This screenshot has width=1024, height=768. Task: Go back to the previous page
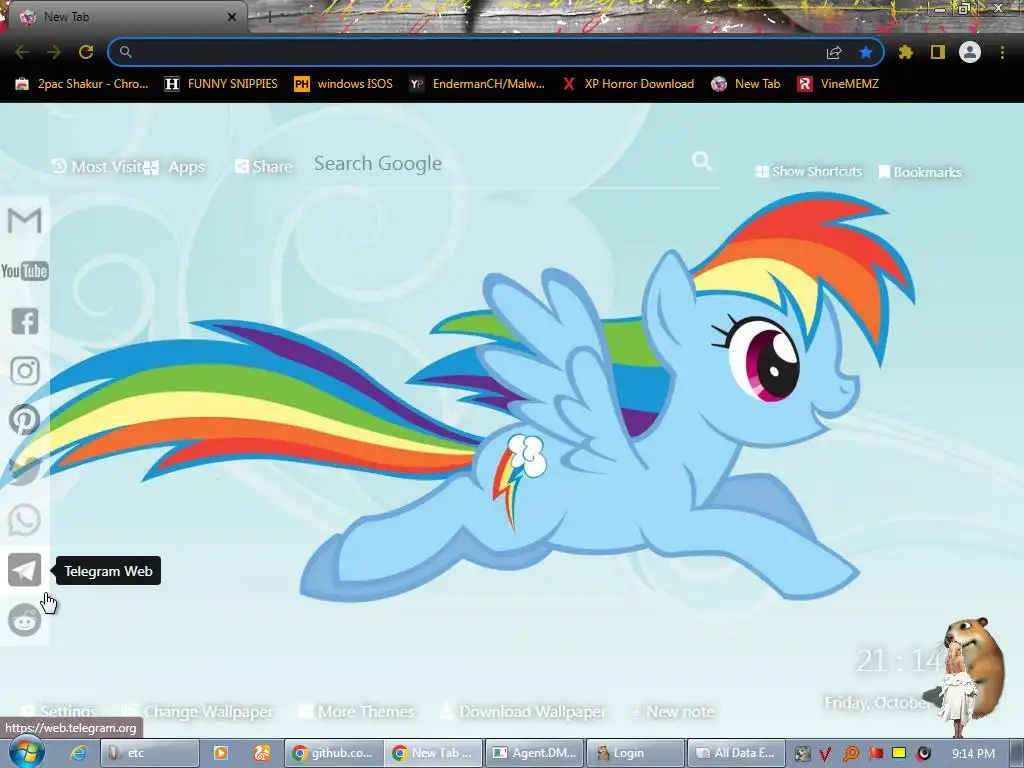pos(22,52)
